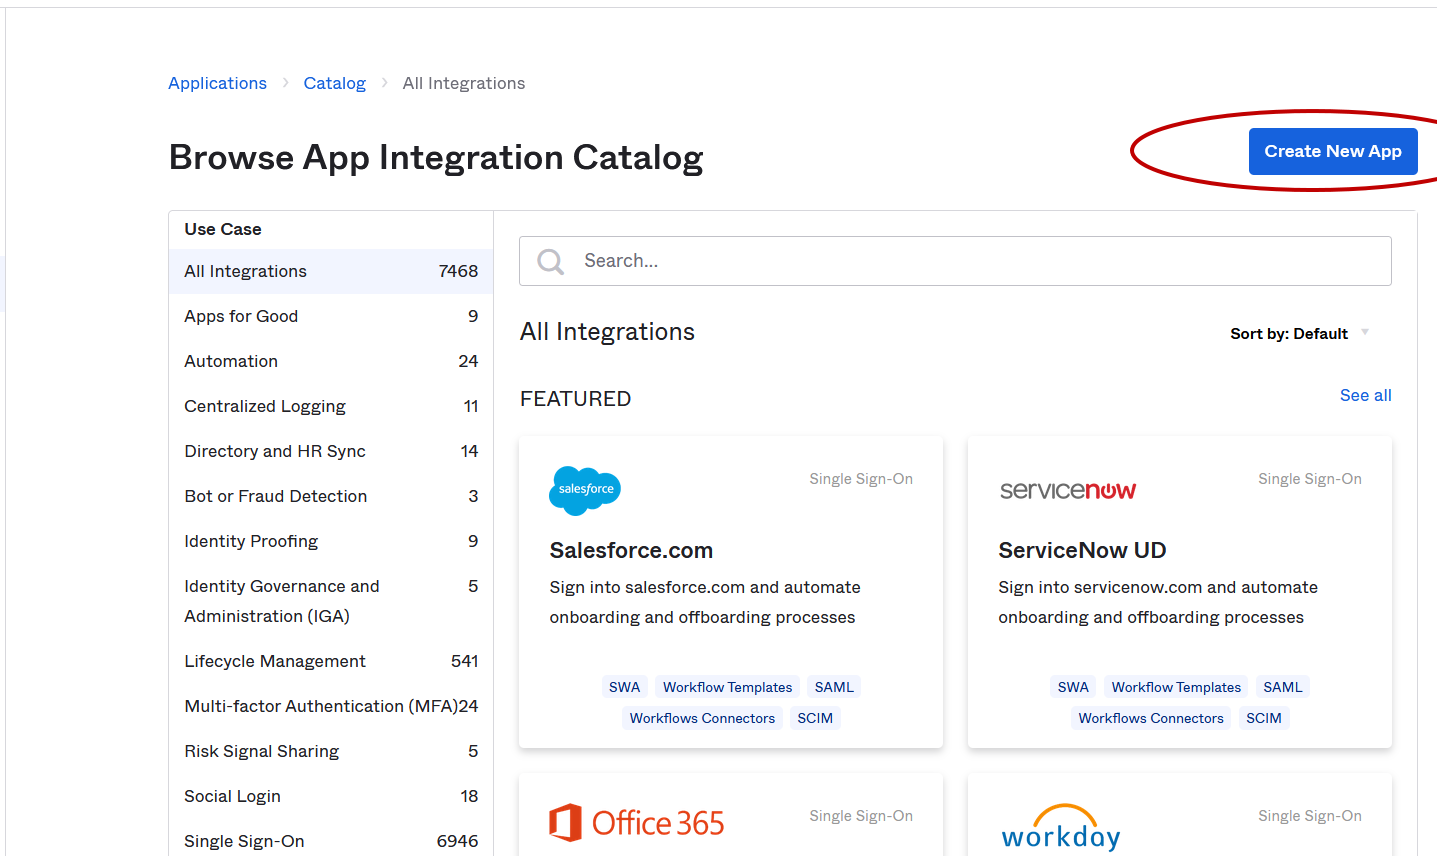
Task: Click Workflows Connectors tag on ServiceNow card
Action: point(1151,718)
